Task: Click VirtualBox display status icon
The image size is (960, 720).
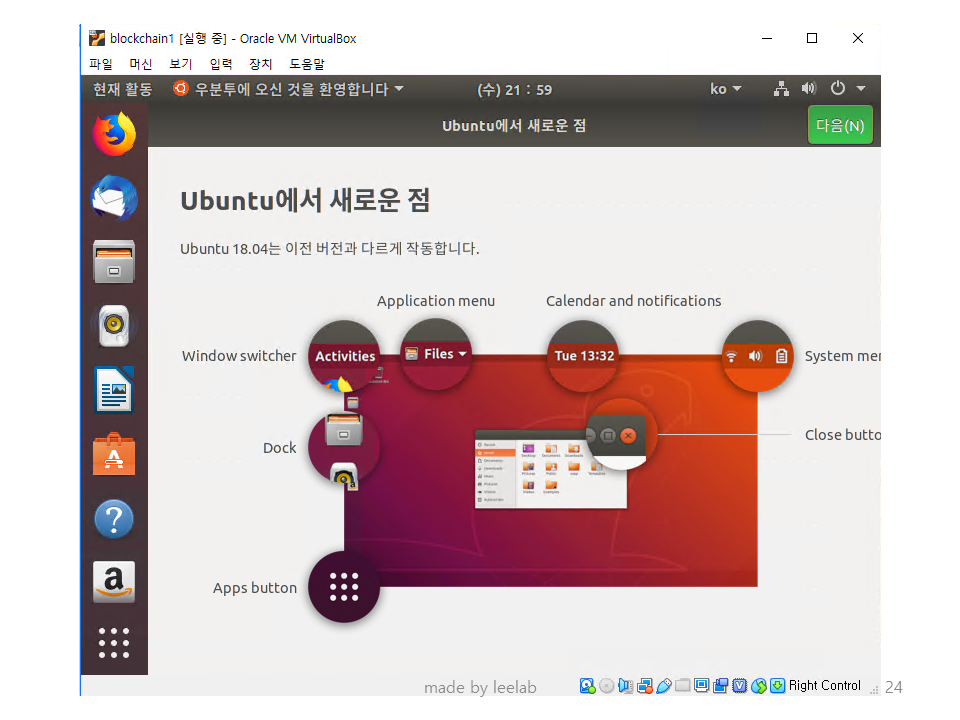Action: 702,686
